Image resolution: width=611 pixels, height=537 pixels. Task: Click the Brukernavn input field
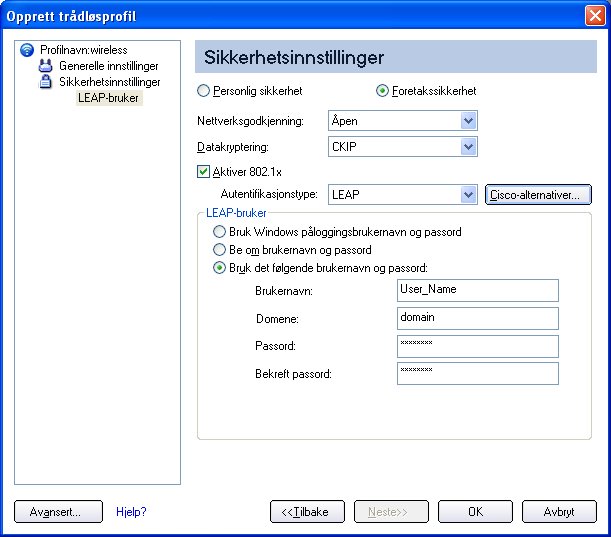pos(478,290)
